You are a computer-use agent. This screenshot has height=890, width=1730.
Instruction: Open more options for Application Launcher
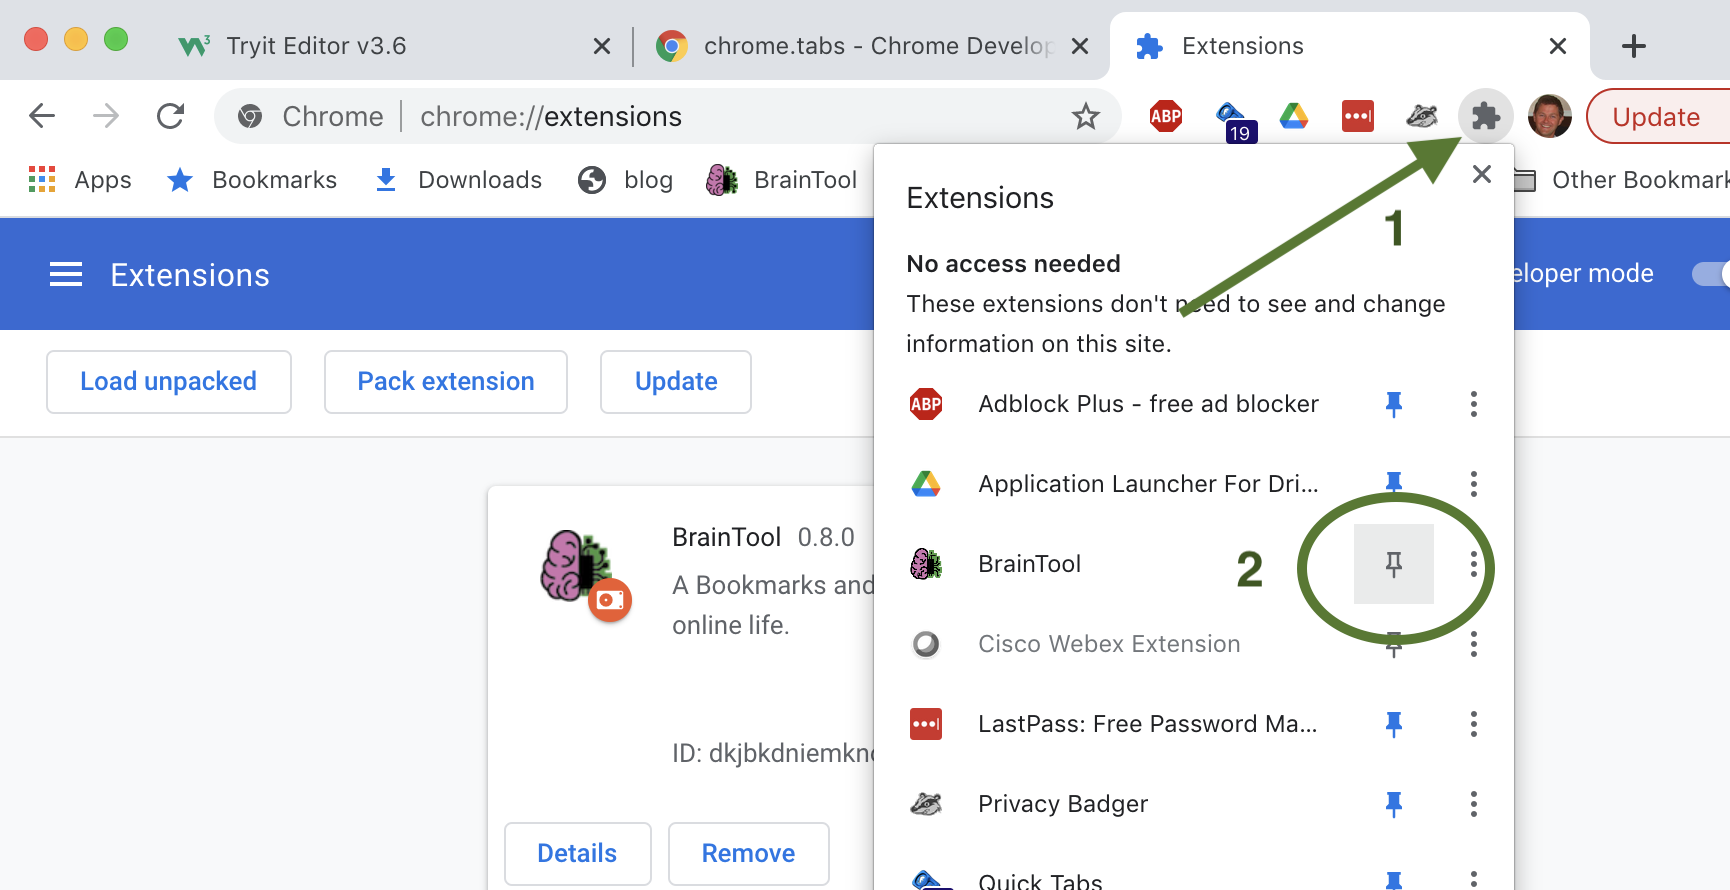1474,484
